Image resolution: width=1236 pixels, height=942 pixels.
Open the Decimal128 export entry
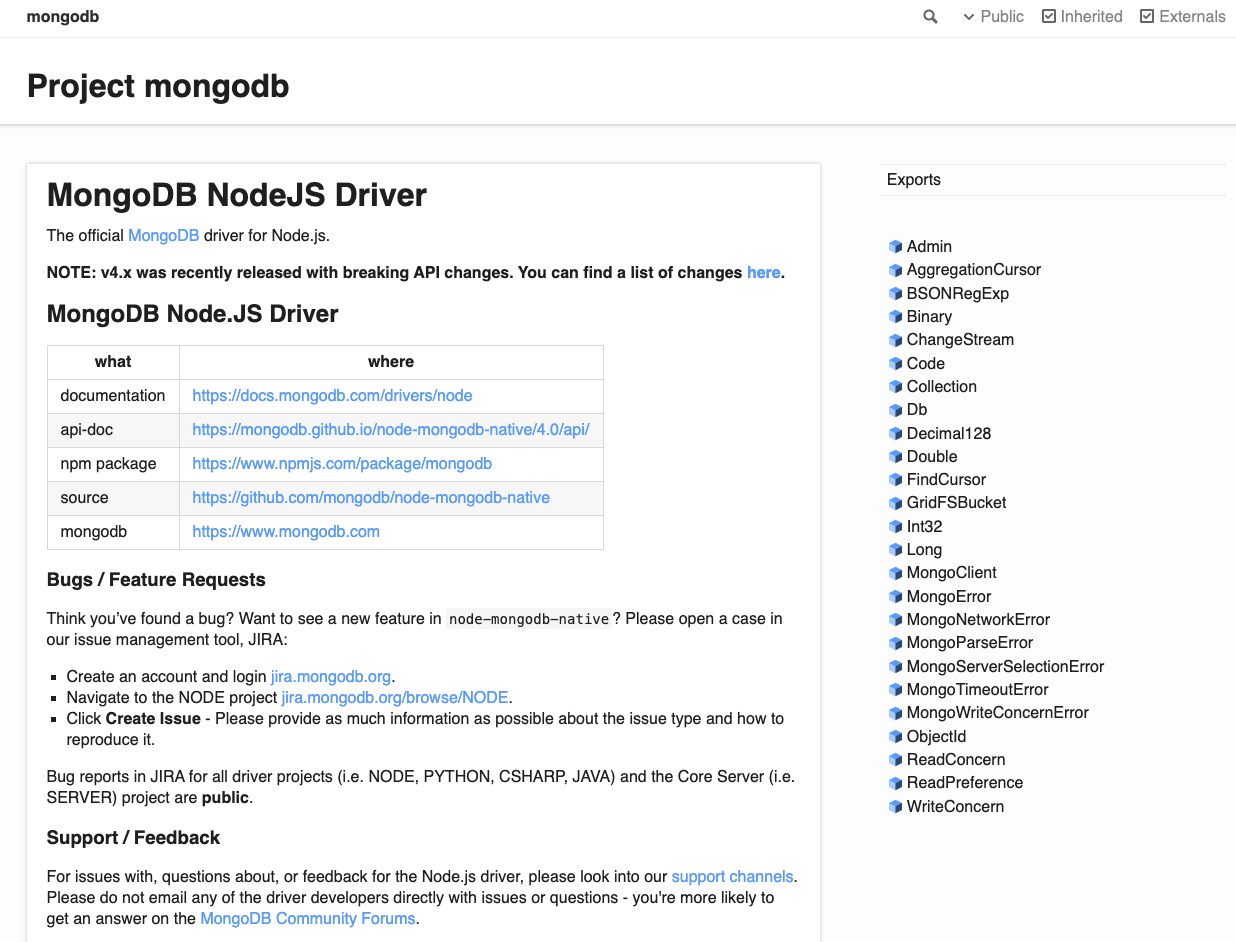(x=949, y=433)
